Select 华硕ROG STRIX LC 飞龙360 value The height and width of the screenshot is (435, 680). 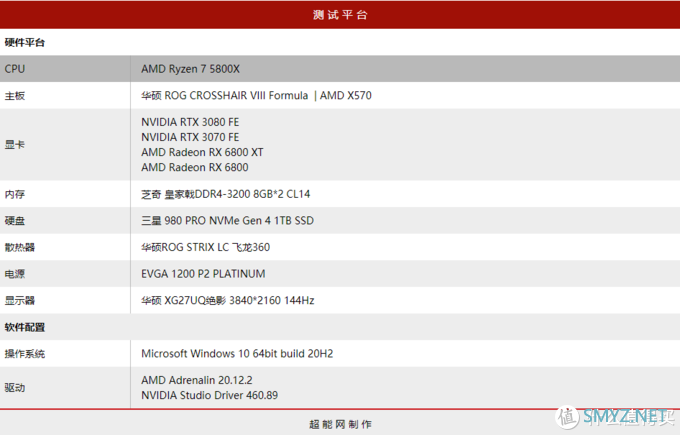[x=206, y=247]
